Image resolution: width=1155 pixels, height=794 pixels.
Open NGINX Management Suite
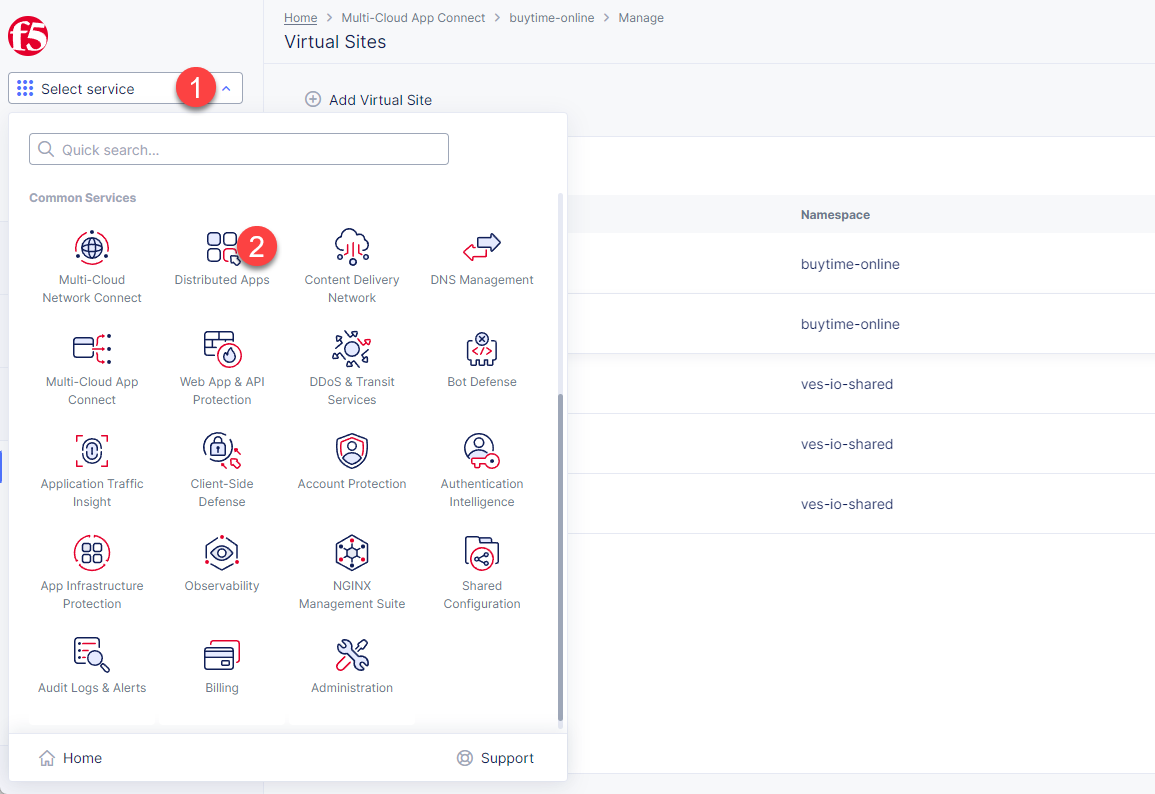click(352, 572)
